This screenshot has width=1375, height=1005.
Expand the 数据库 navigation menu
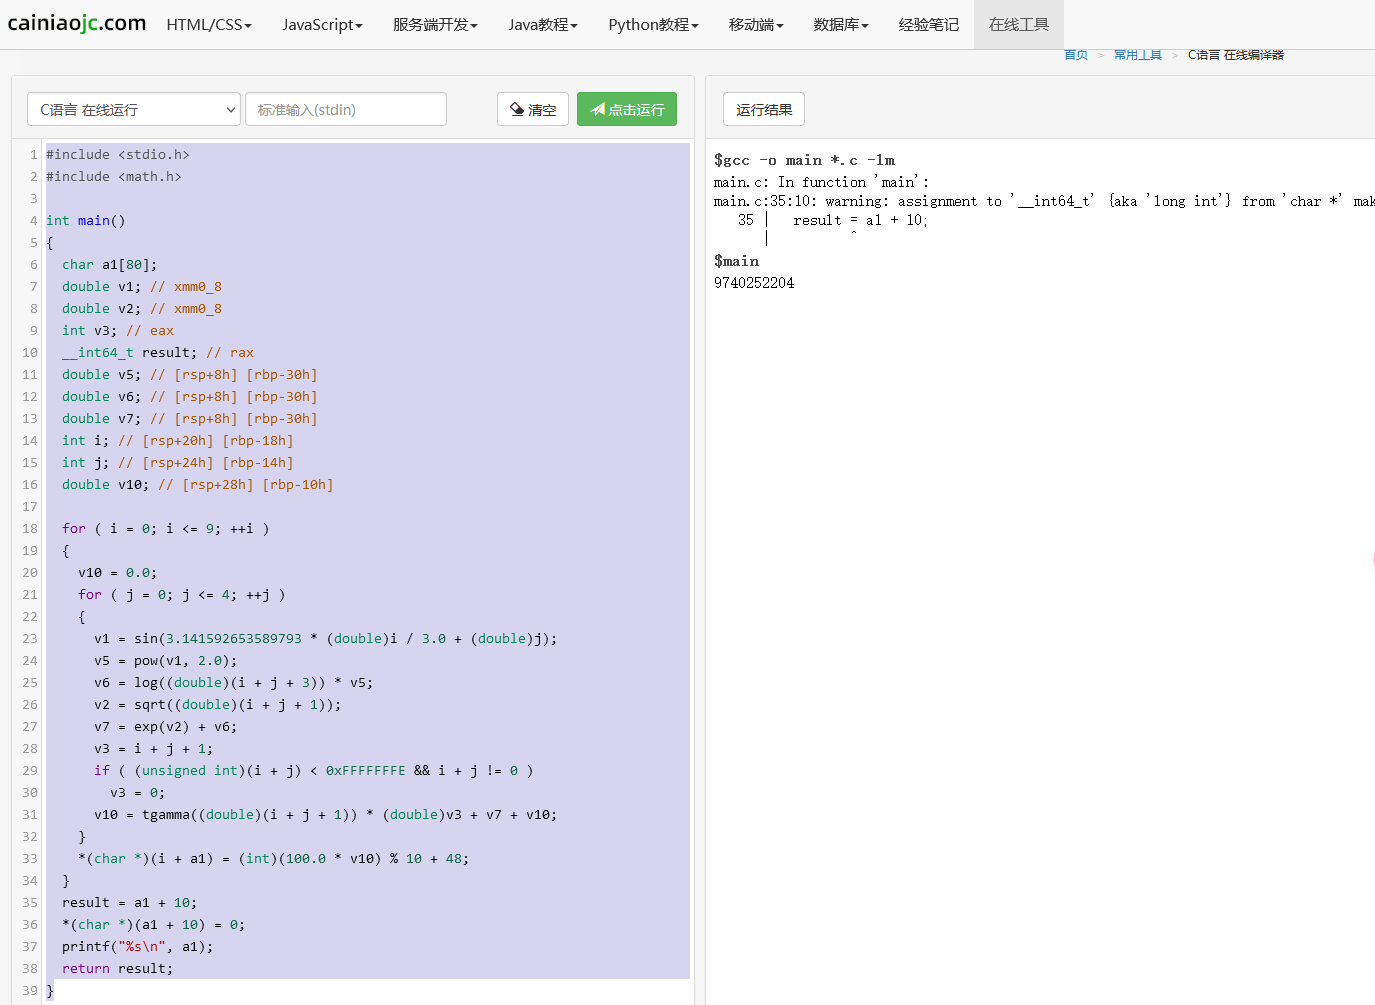click(x=841, y=24)
